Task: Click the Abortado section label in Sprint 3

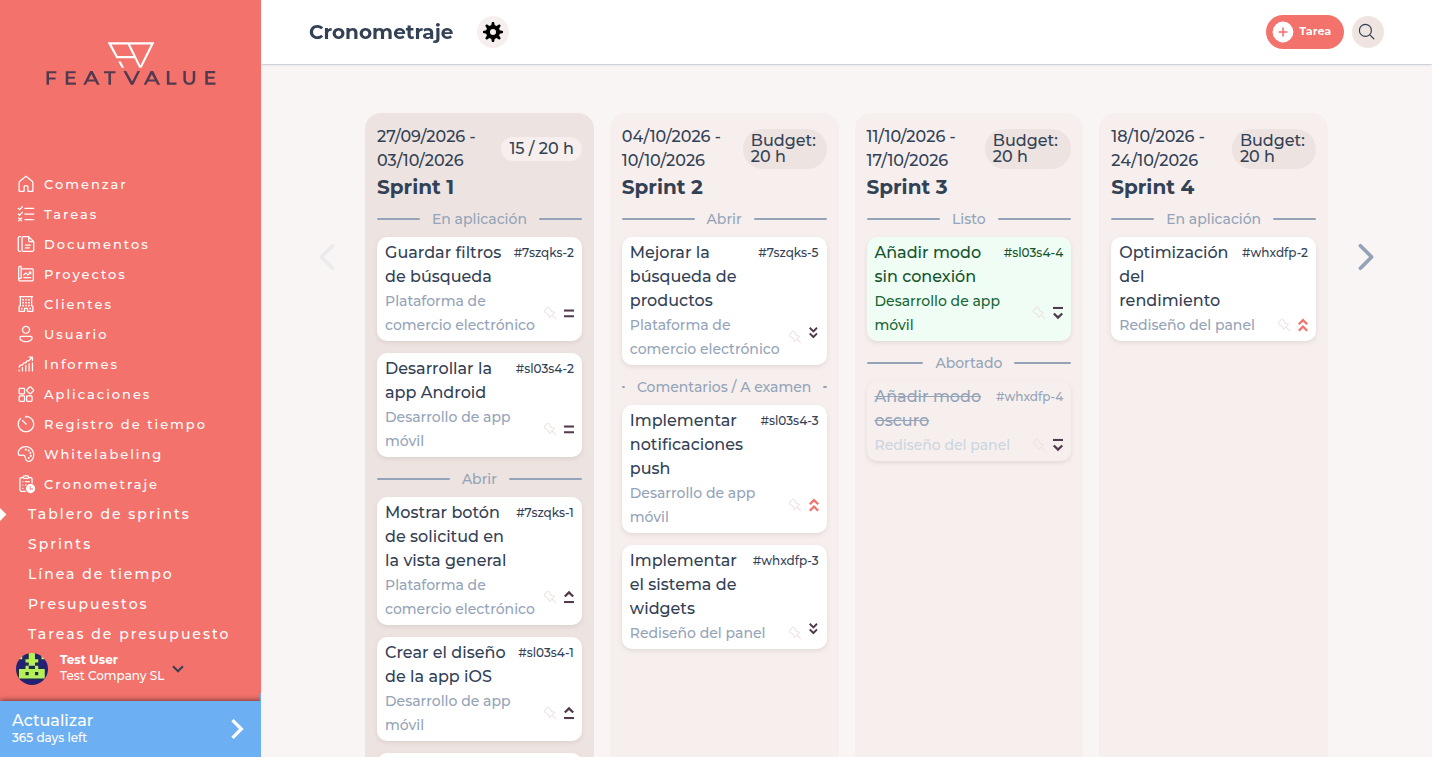Action: coord(969,363)
